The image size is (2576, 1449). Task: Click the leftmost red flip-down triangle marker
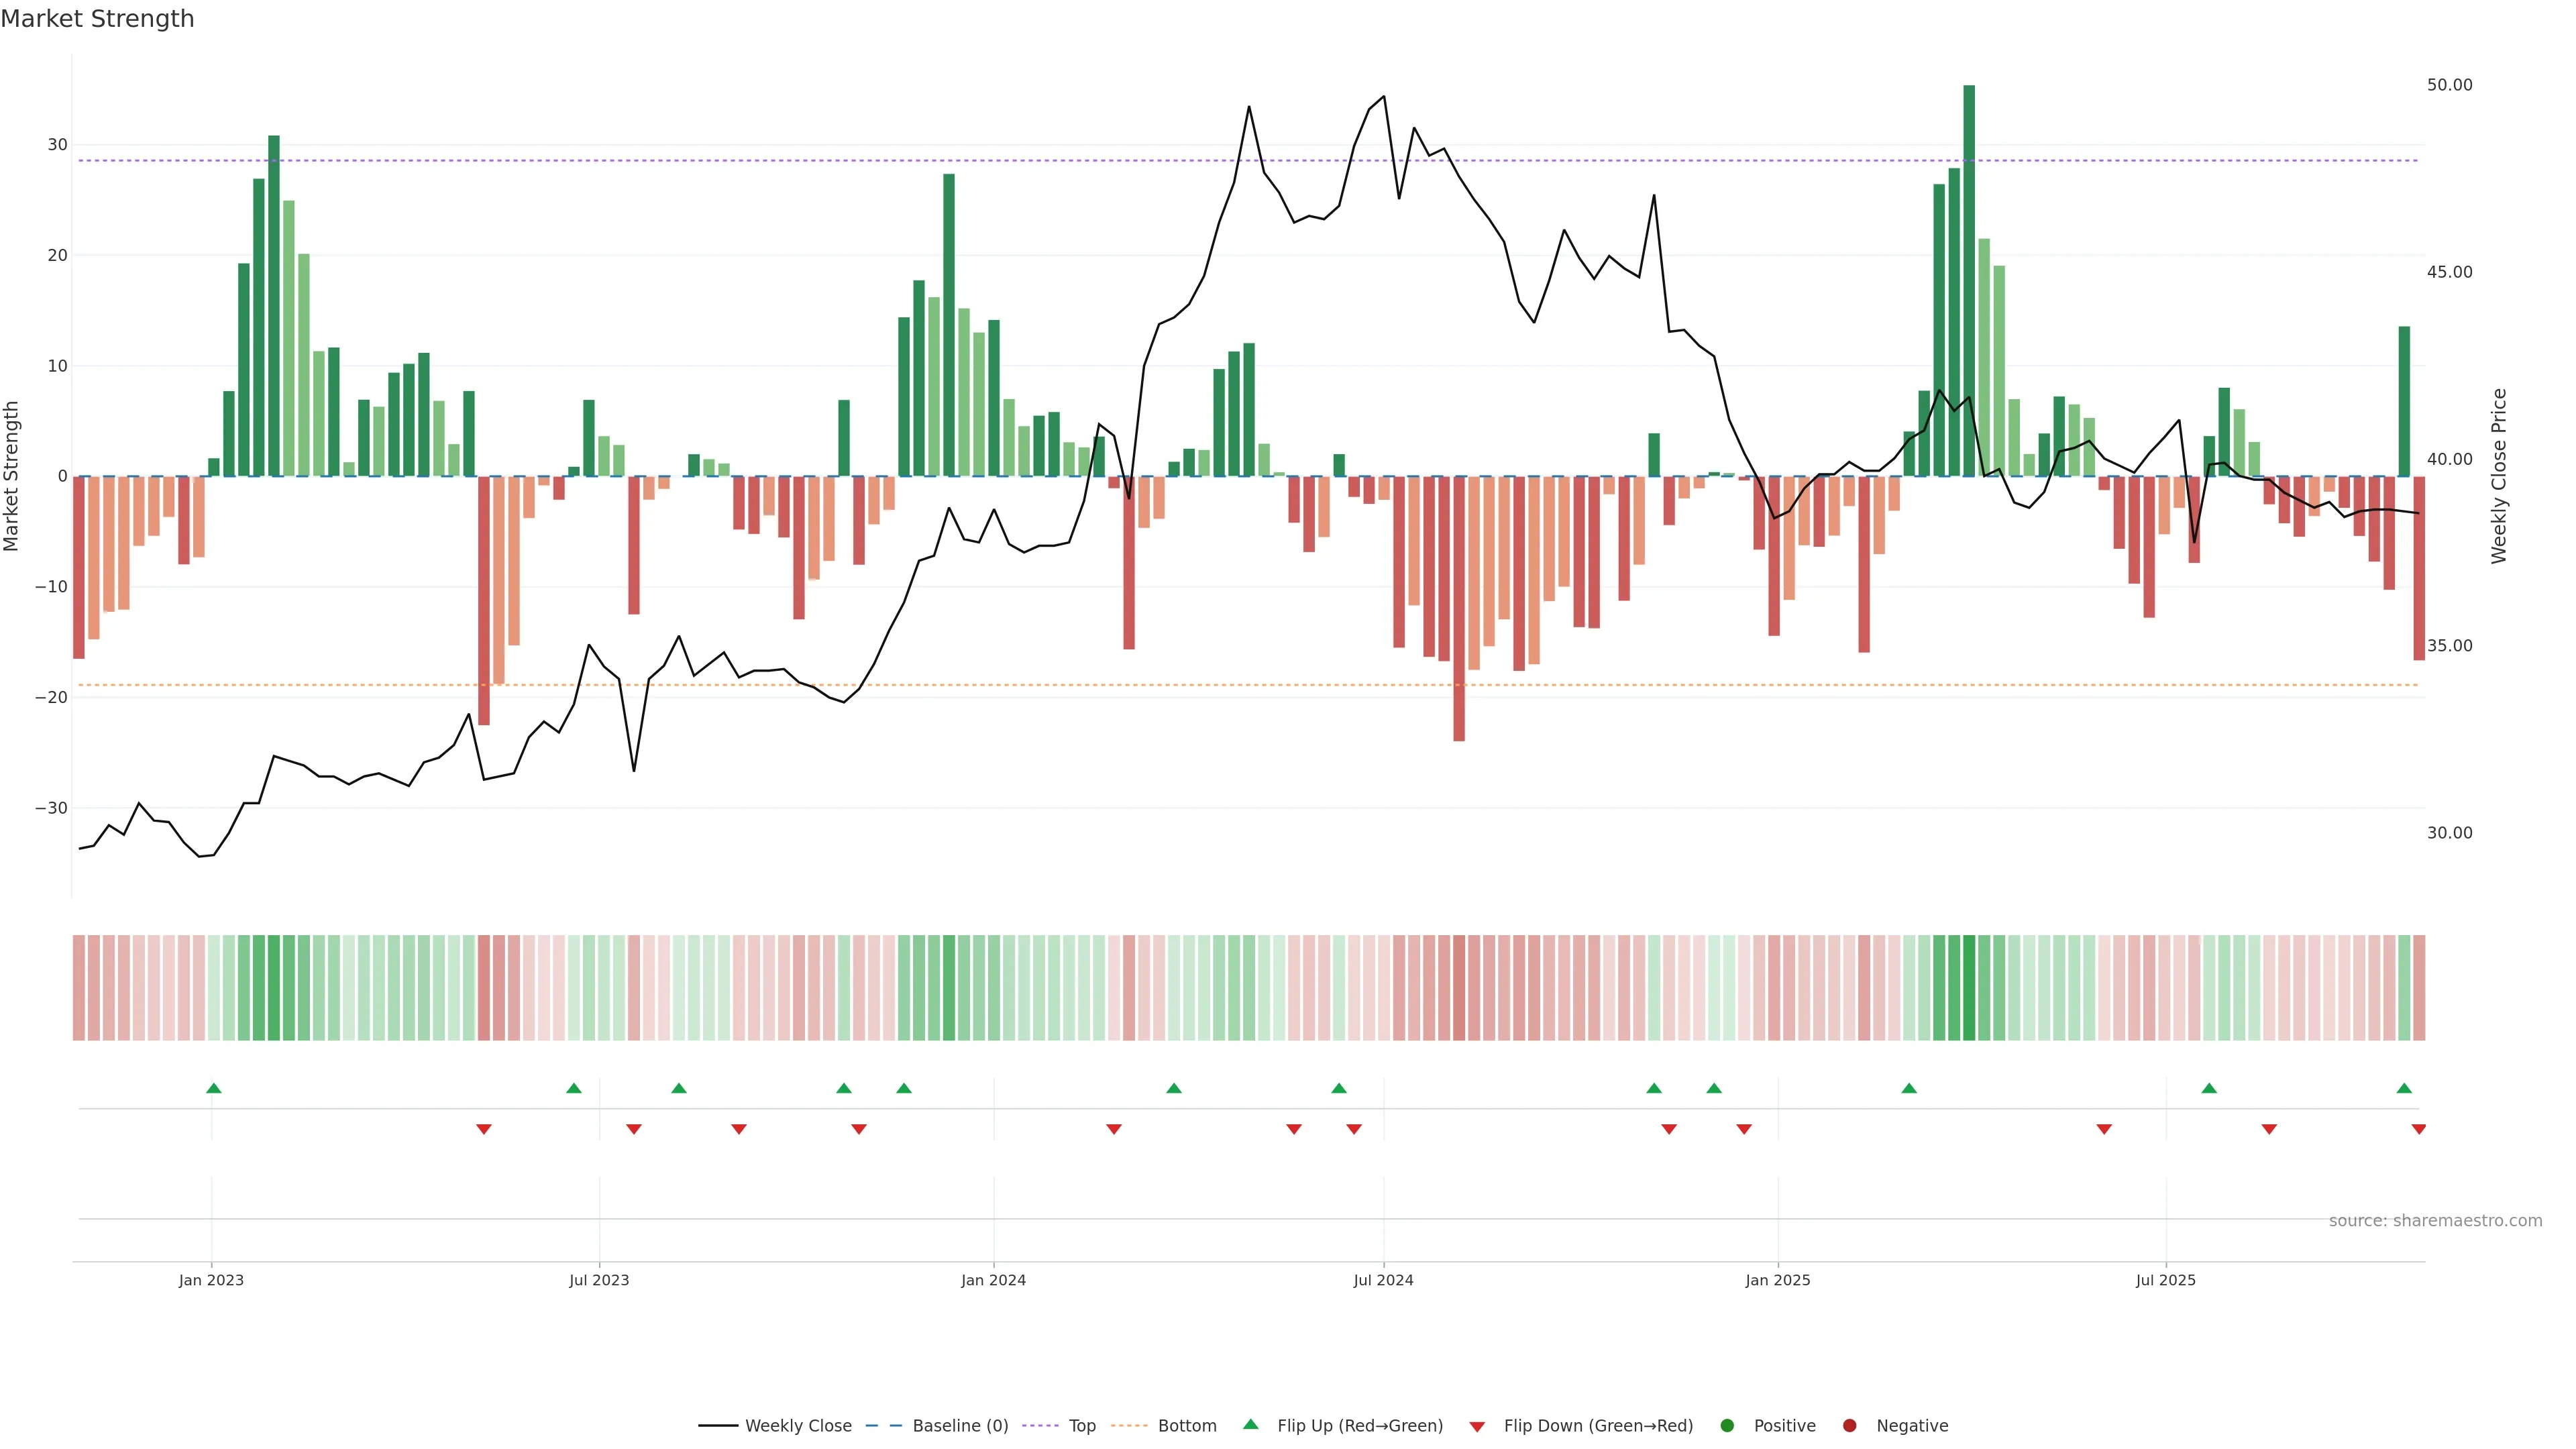click(x=484, y=1129)
